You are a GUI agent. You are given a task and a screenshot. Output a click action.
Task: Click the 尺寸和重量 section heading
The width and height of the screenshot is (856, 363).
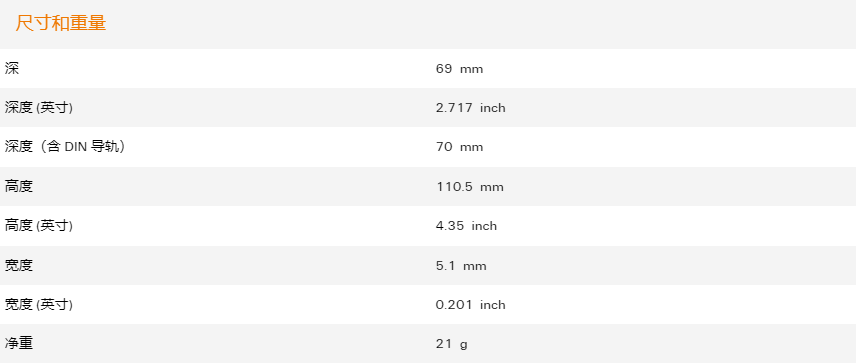pos(61,23)
